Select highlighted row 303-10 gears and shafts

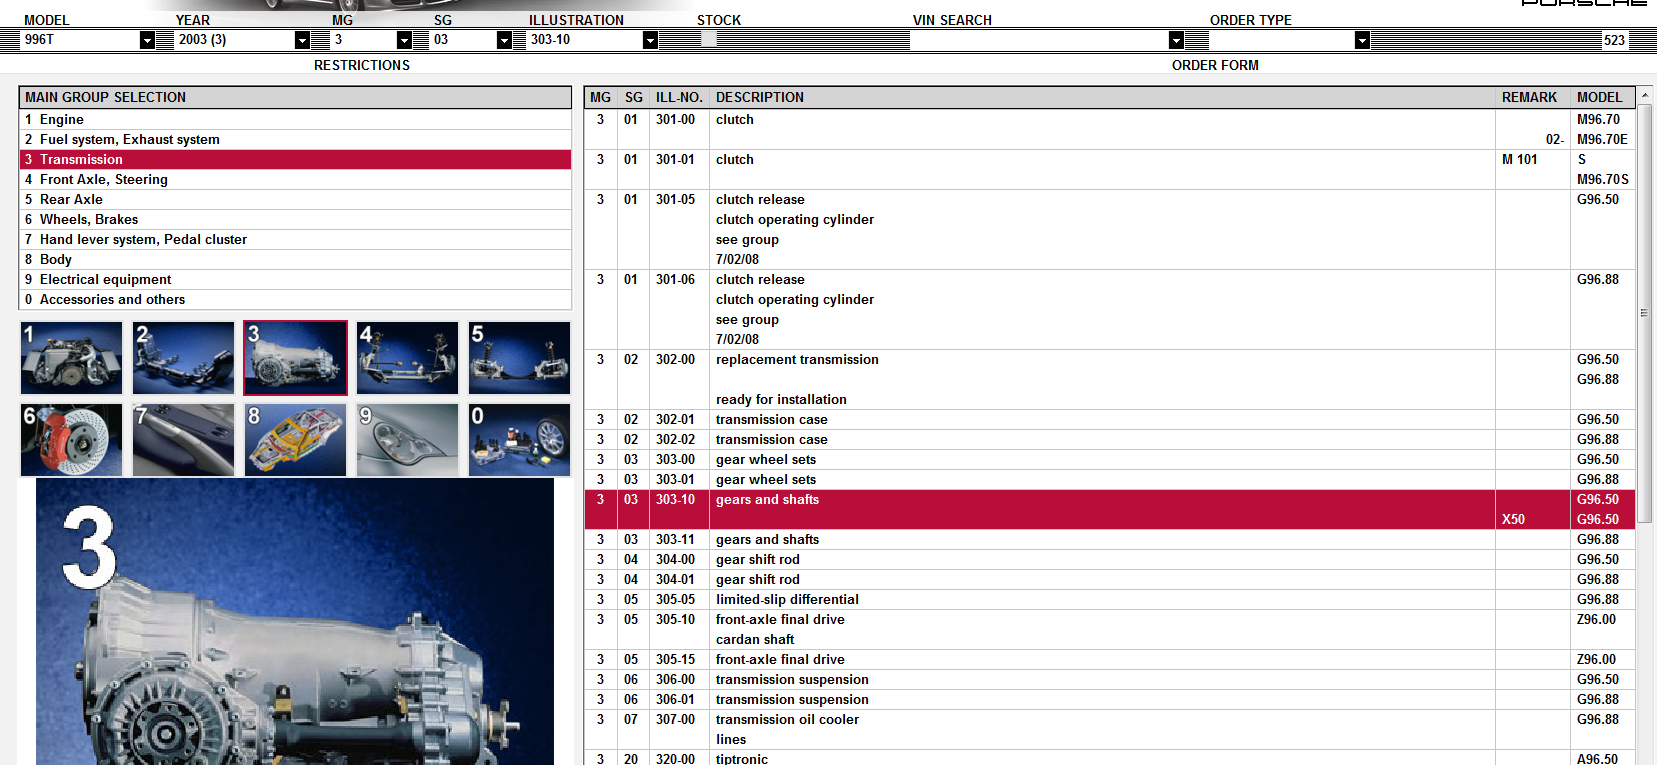coord(1110,510)
